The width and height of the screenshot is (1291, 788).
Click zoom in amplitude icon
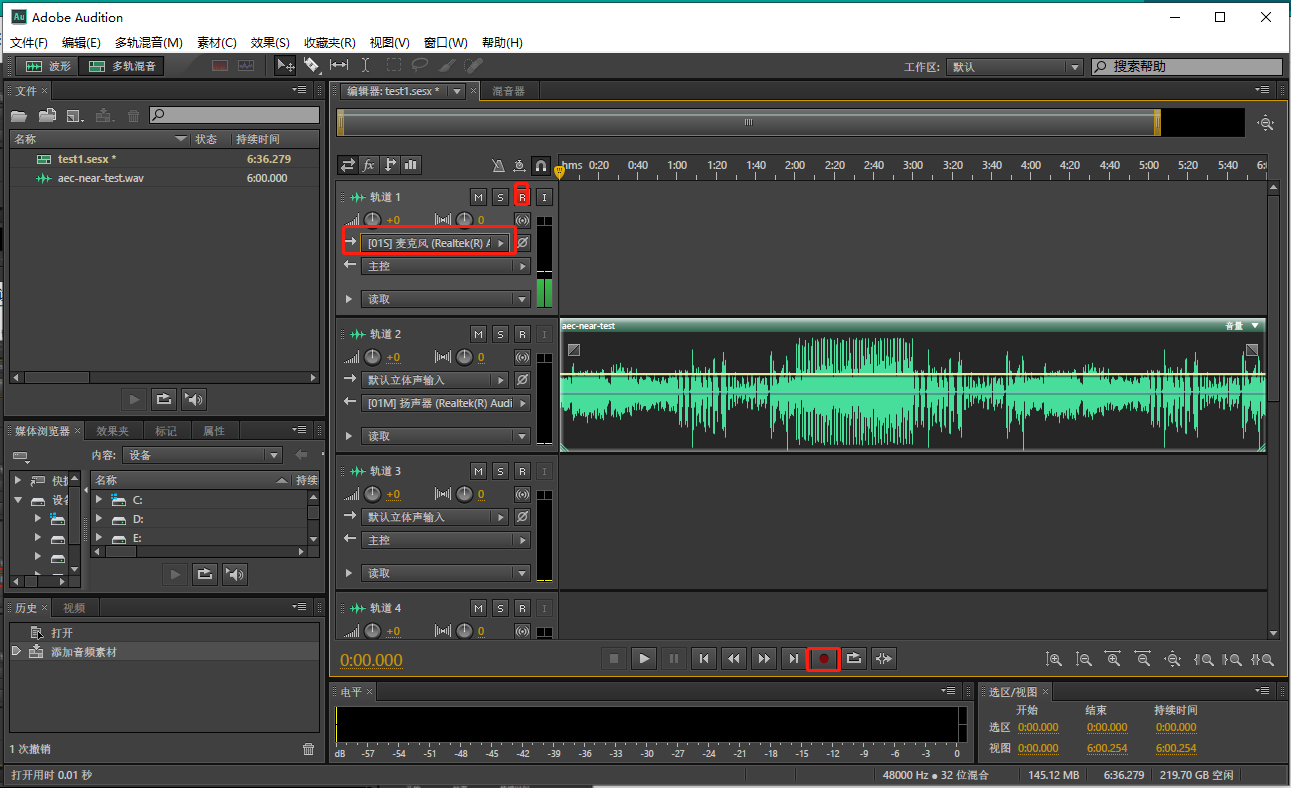pos(1054,660)
